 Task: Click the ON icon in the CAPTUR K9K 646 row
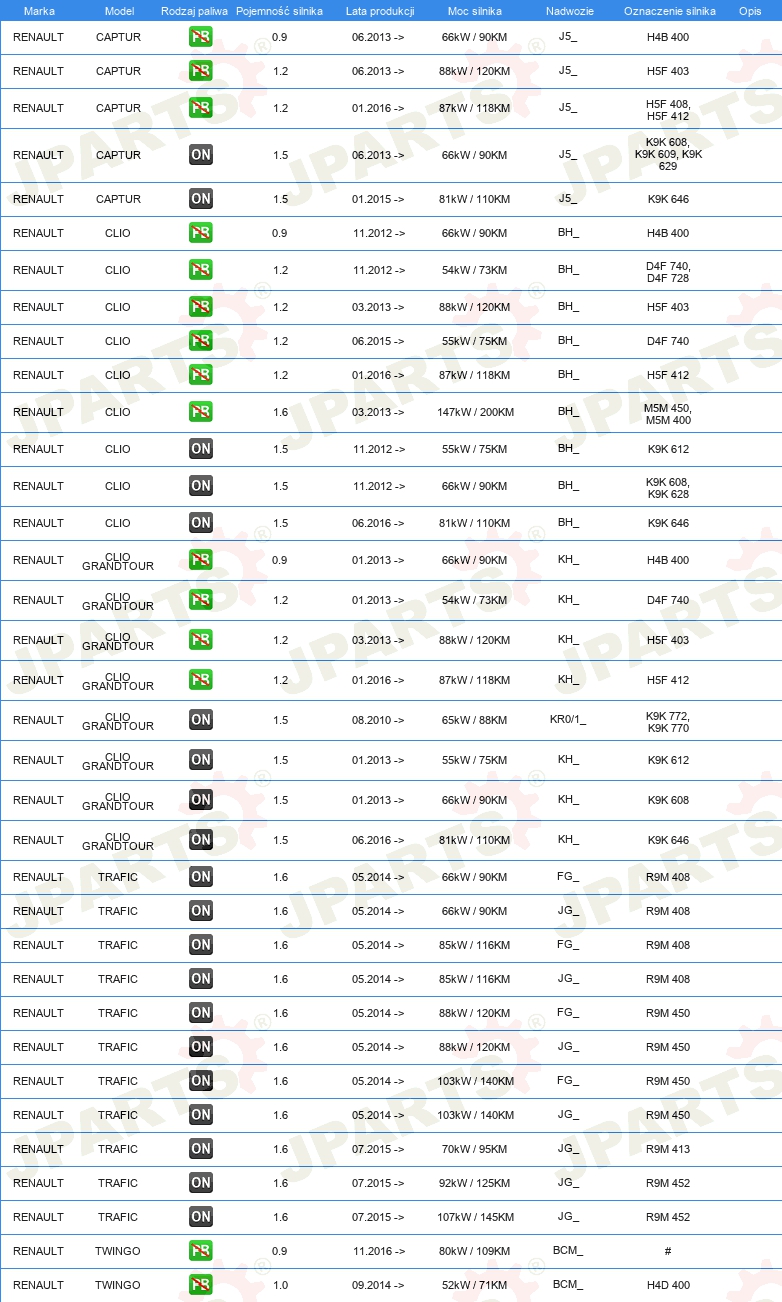tap(201, 199)
